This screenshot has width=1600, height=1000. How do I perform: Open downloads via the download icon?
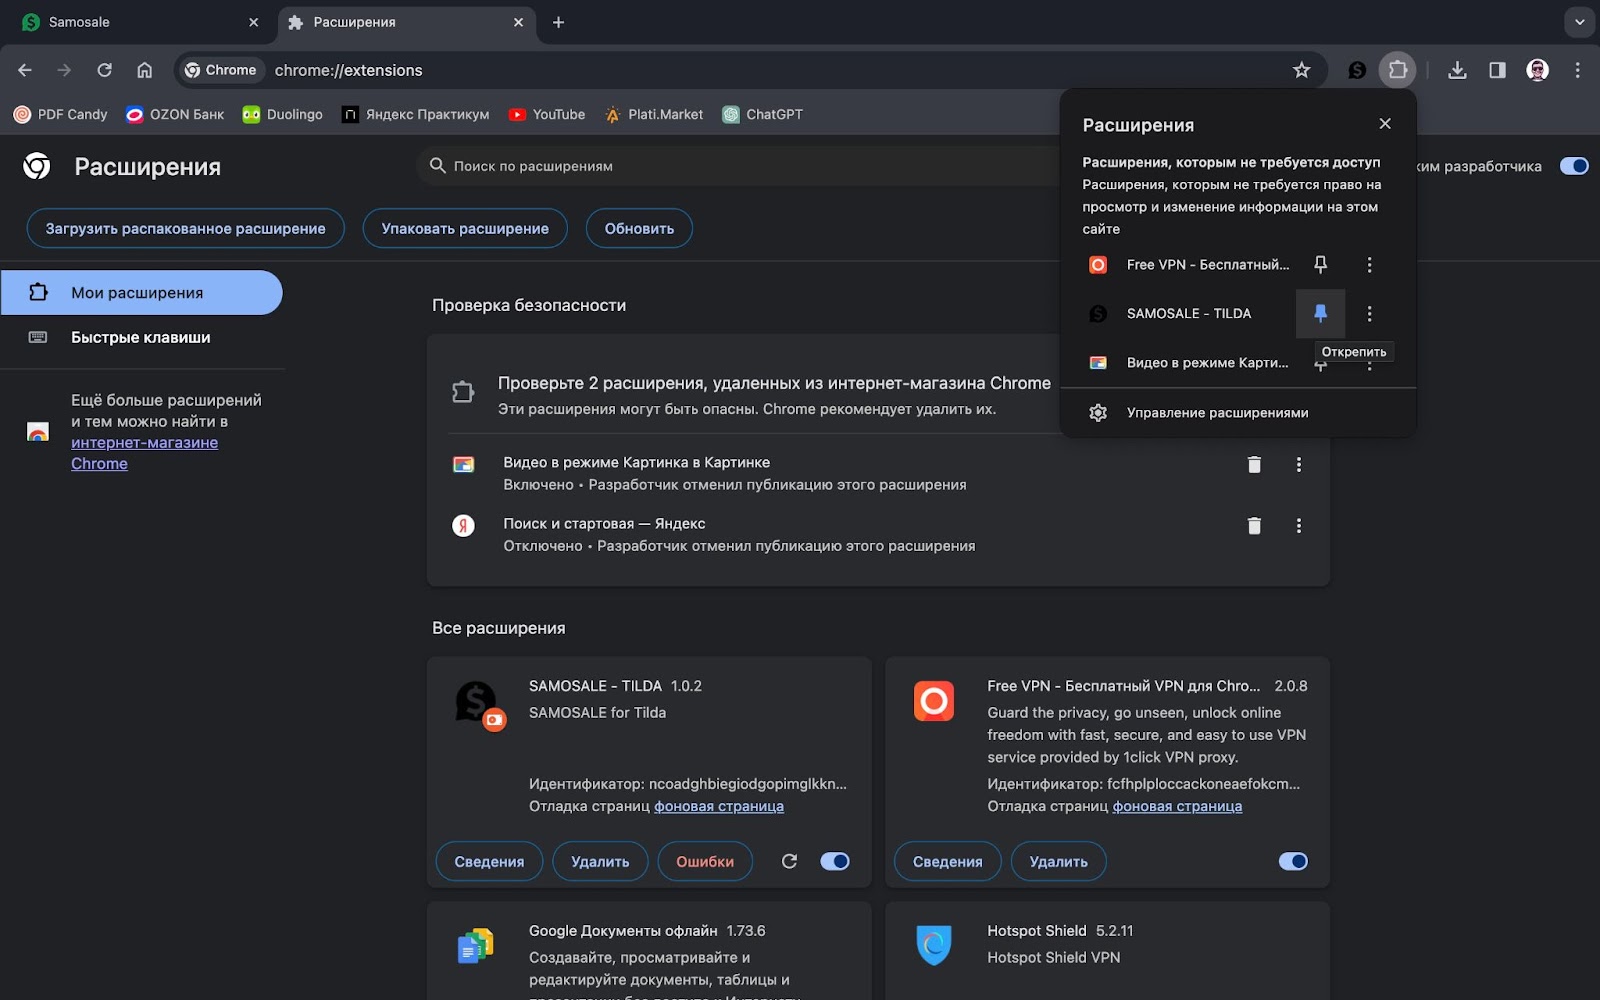click(1457, 70)
